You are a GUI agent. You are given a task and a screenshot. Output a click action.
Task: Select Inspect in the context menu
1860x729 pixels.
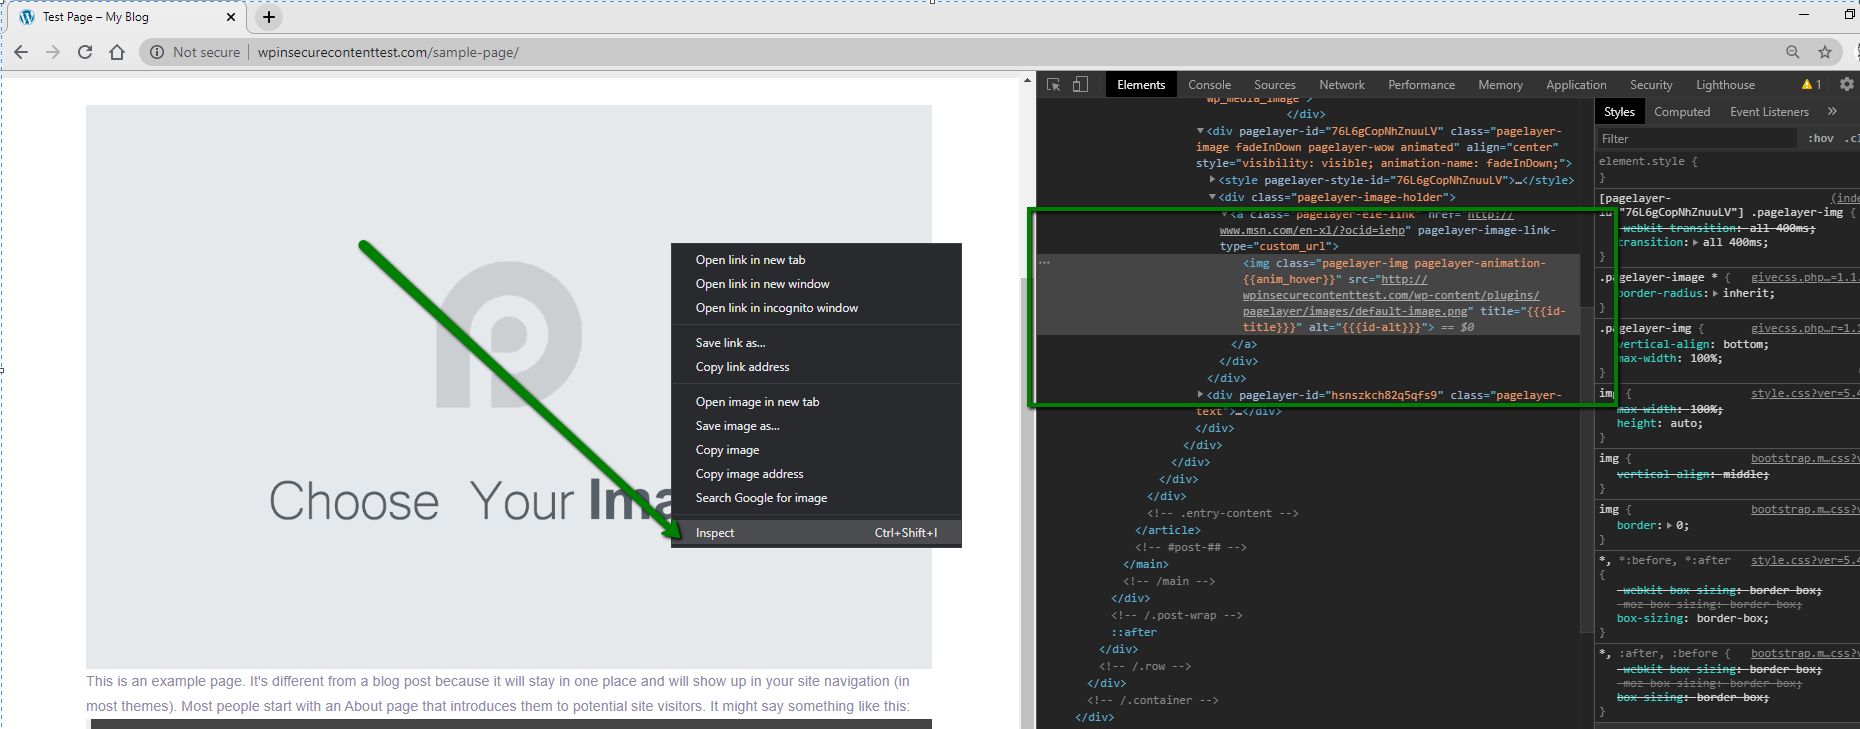[x=816, y=533]
